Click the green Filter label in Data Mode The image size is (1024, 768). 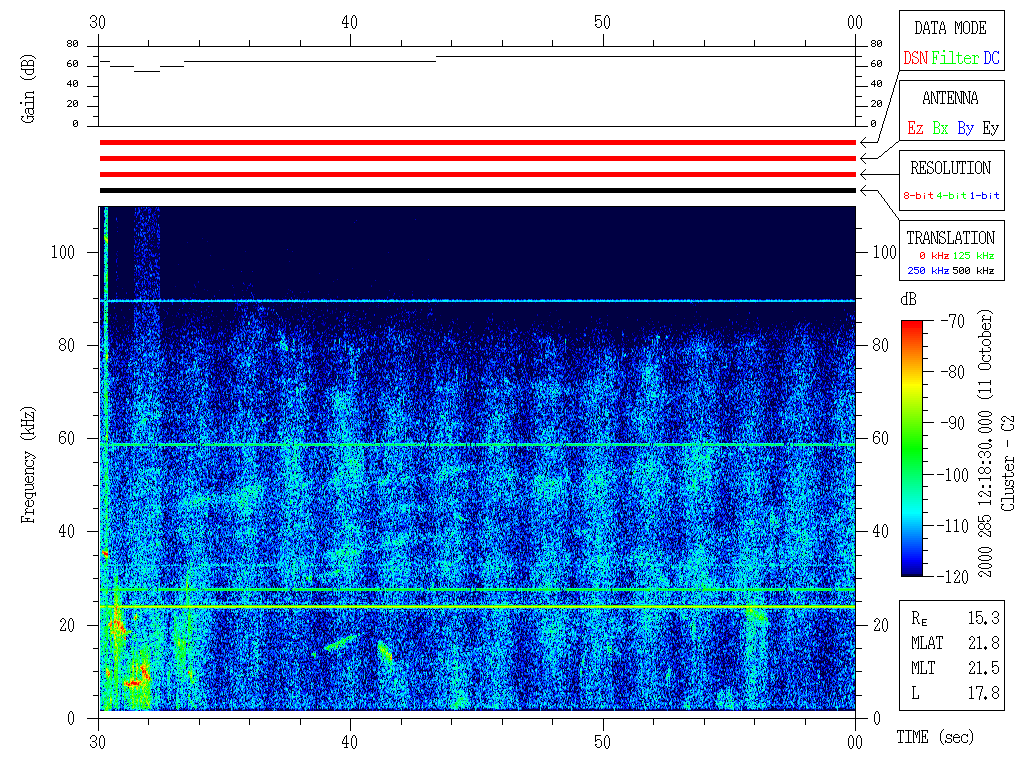pos(955,59)
